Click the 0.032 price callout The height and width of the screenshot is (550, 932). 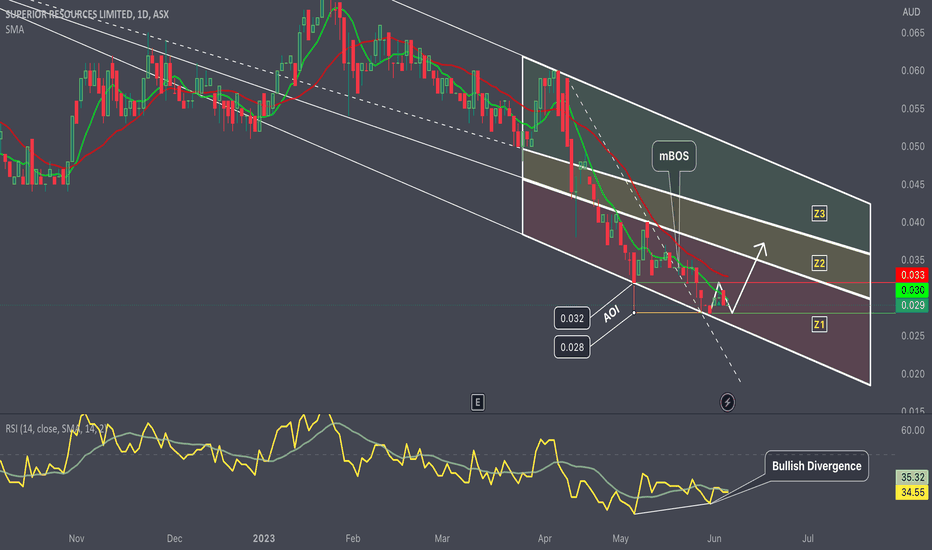pos(572,318)
